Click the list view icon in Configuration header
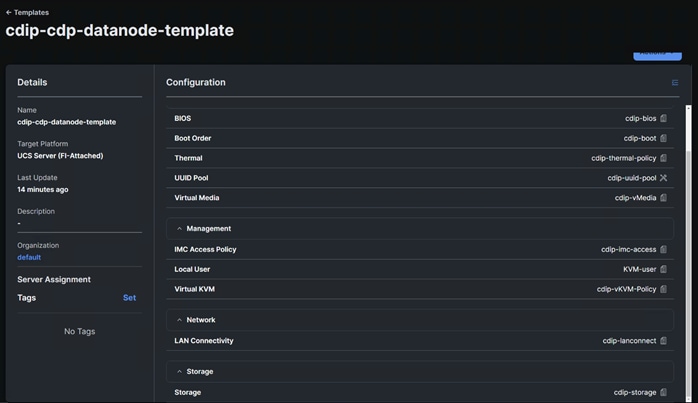698x403 pixels. 675,82
